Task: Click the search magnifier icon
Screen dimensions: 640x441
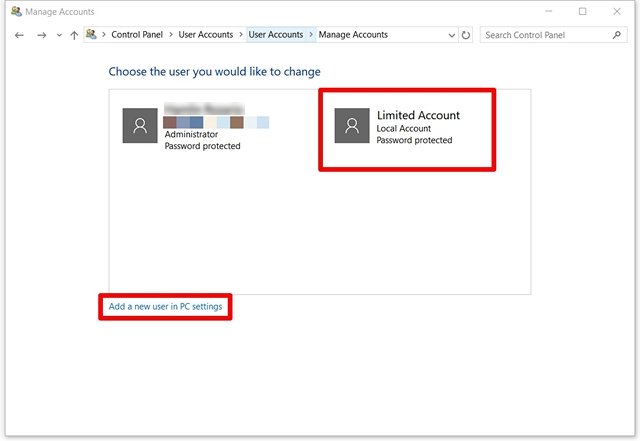Action: (616, 35)
